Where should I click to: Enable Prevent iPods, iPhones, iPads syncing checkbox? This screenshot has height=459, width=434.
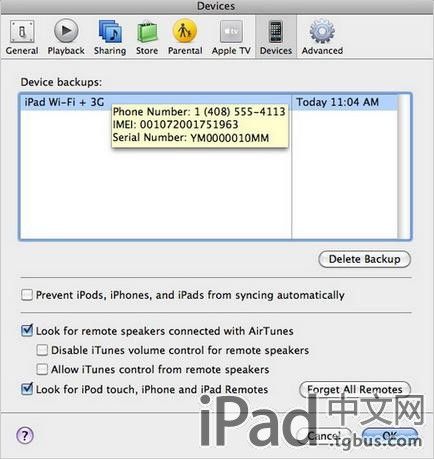(27, 295)
